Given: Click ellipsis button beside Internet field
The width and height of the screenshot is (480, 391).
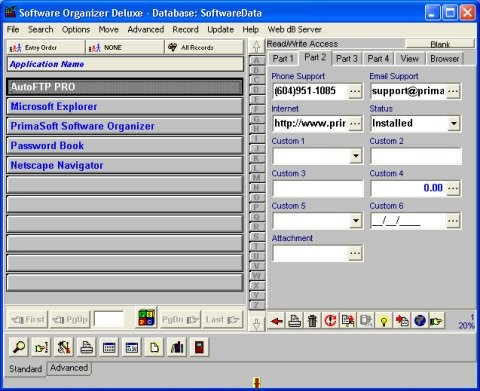Looking at the screenshot, I should pyautogui.click(x=355, y=124).
